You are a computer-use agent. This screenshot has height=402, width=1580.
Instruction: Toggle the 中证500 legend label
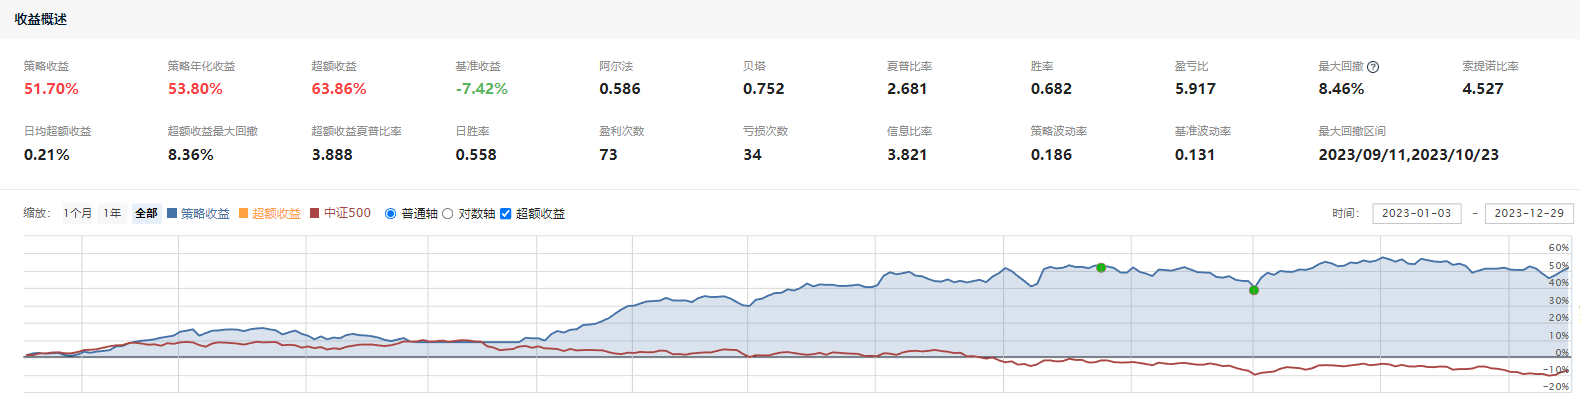[x=347, y=213]
